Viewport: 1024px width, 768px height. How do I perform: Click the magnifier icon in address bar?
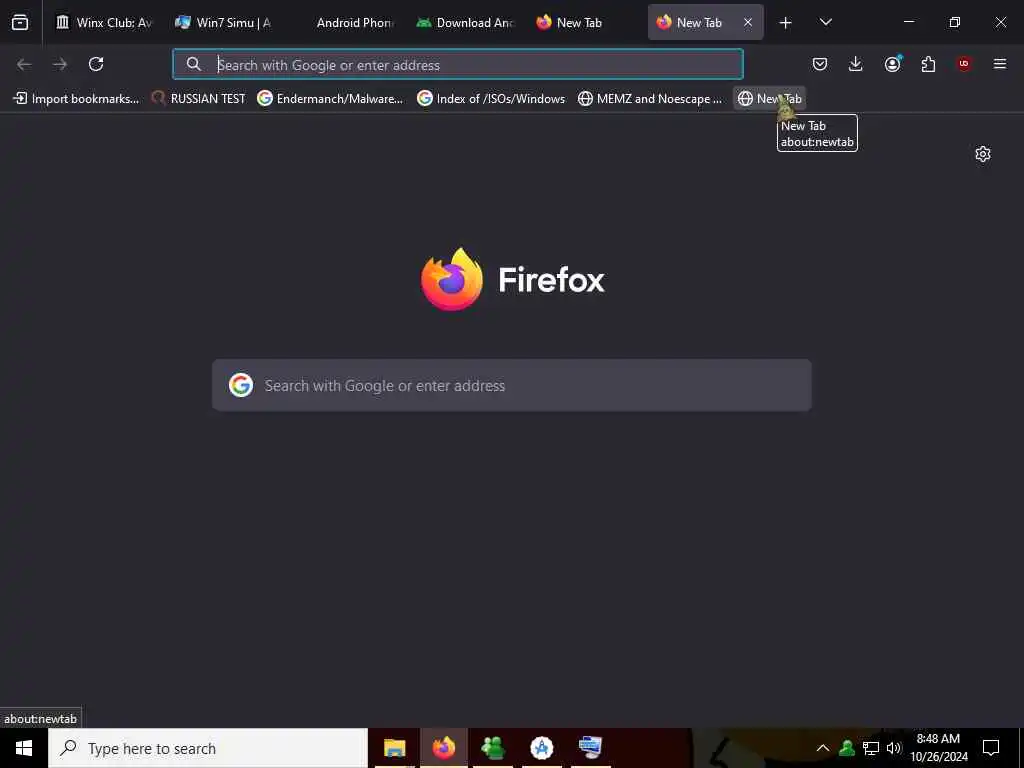(194, 64)
